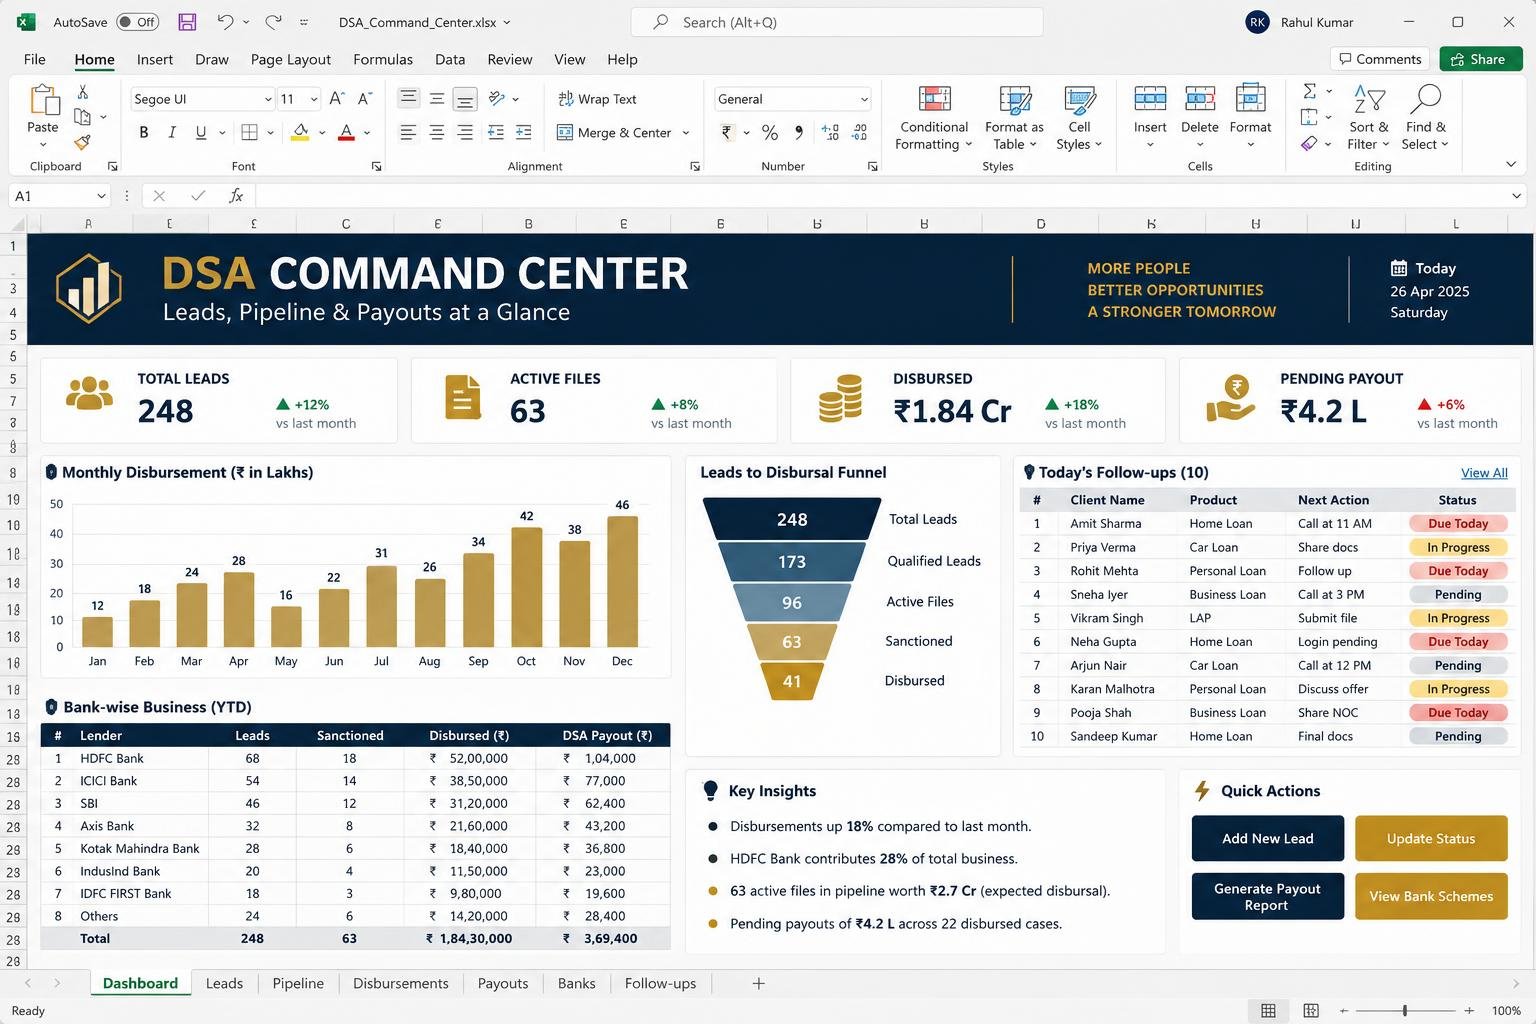Redo the last undone action
This screenshot has width=1536, height=1024.
(x=273, y=22)
